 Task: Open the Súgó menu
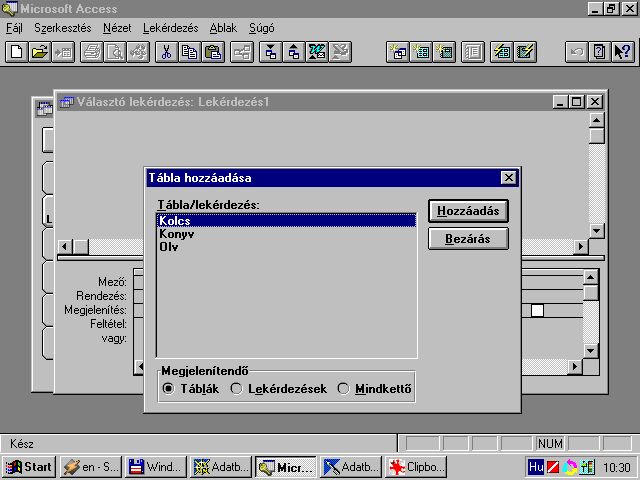pos(262,28)
